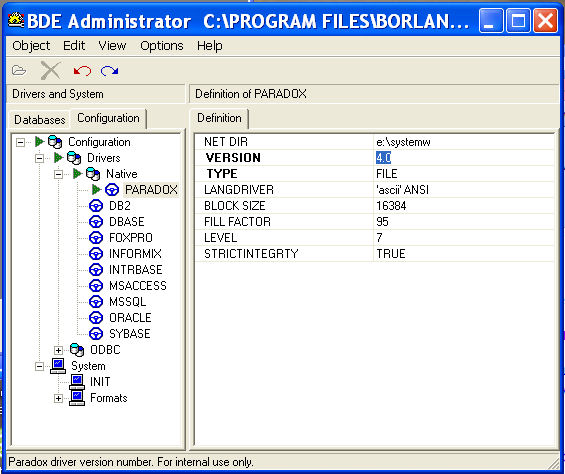The image size is (565, 474).
Task: Click the Drivers node database icon
Action: [x=74, y=158]
